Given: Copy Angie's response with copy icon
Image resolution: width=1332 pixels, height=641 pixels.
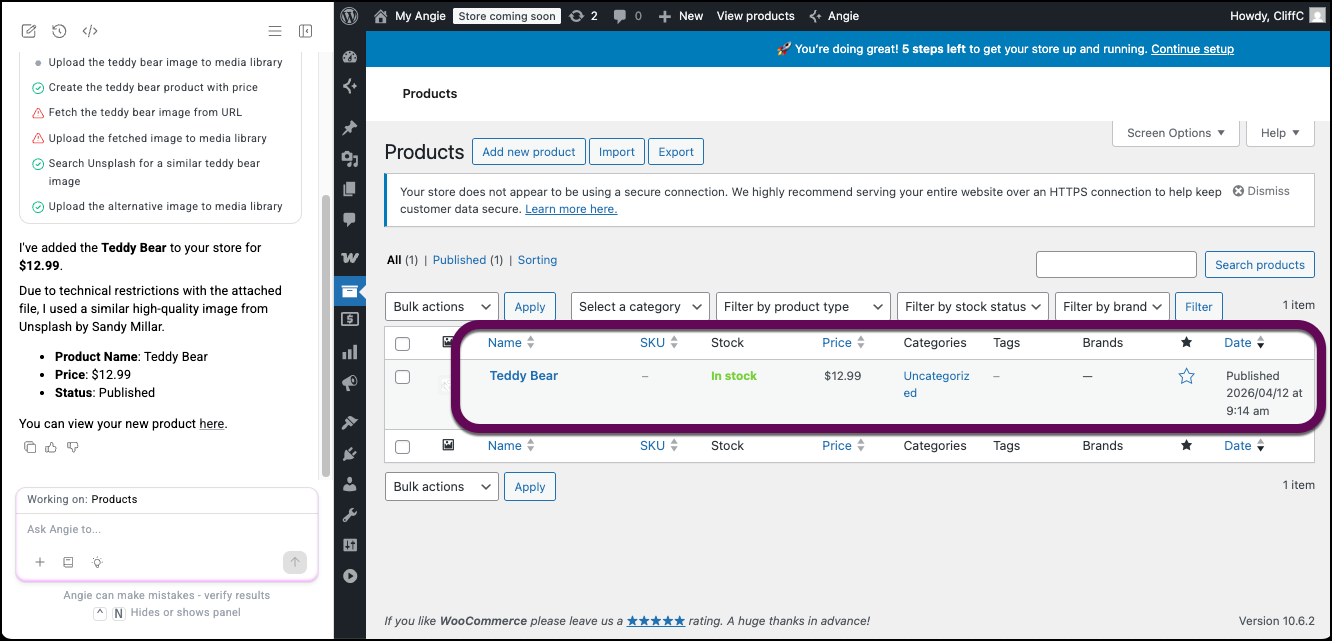Looking at the screenshot, I should pyautogui.click(x=30, y=447).
